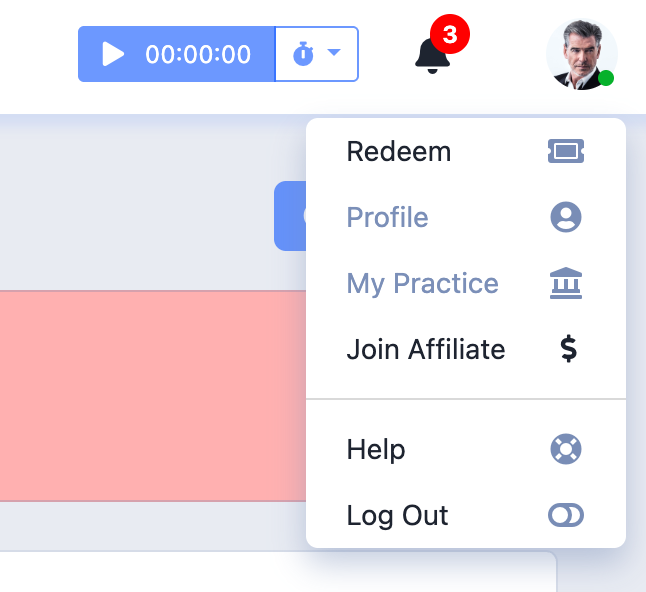Click the My Practice bank icon
646x592 pixels.
(x=566, y=284)
